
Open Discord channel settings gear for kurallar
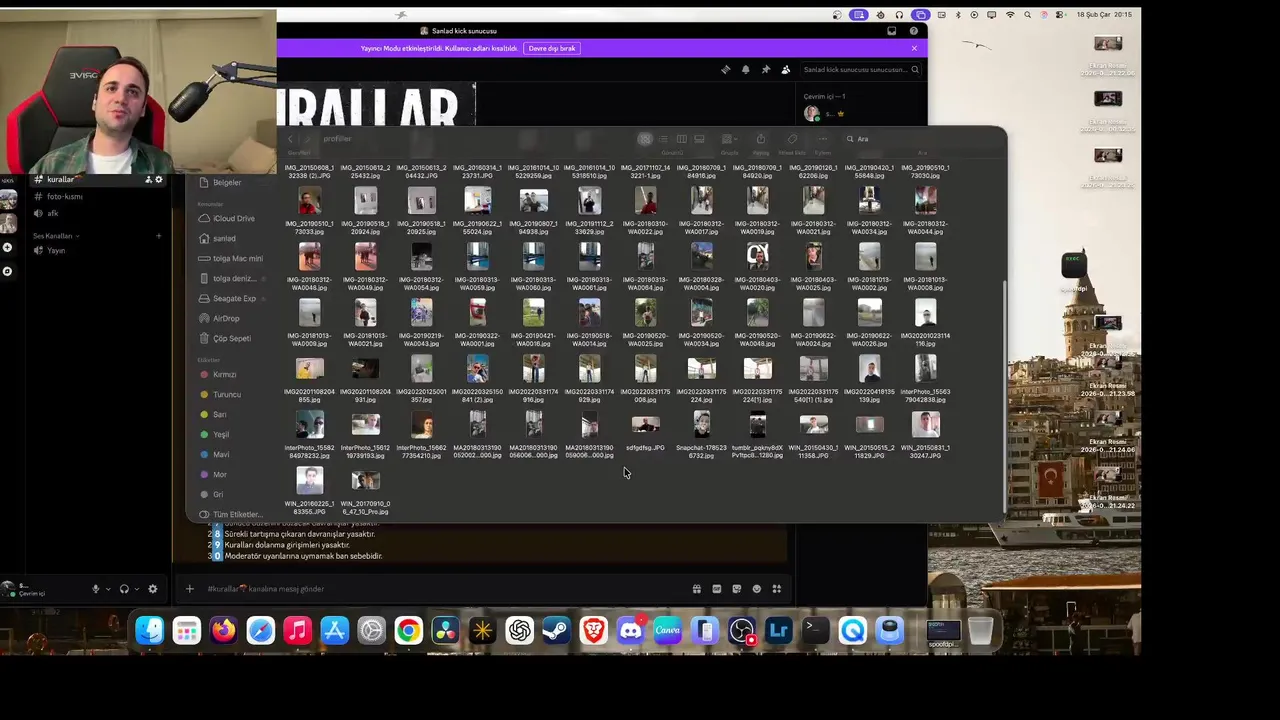(x=158, y=180)
